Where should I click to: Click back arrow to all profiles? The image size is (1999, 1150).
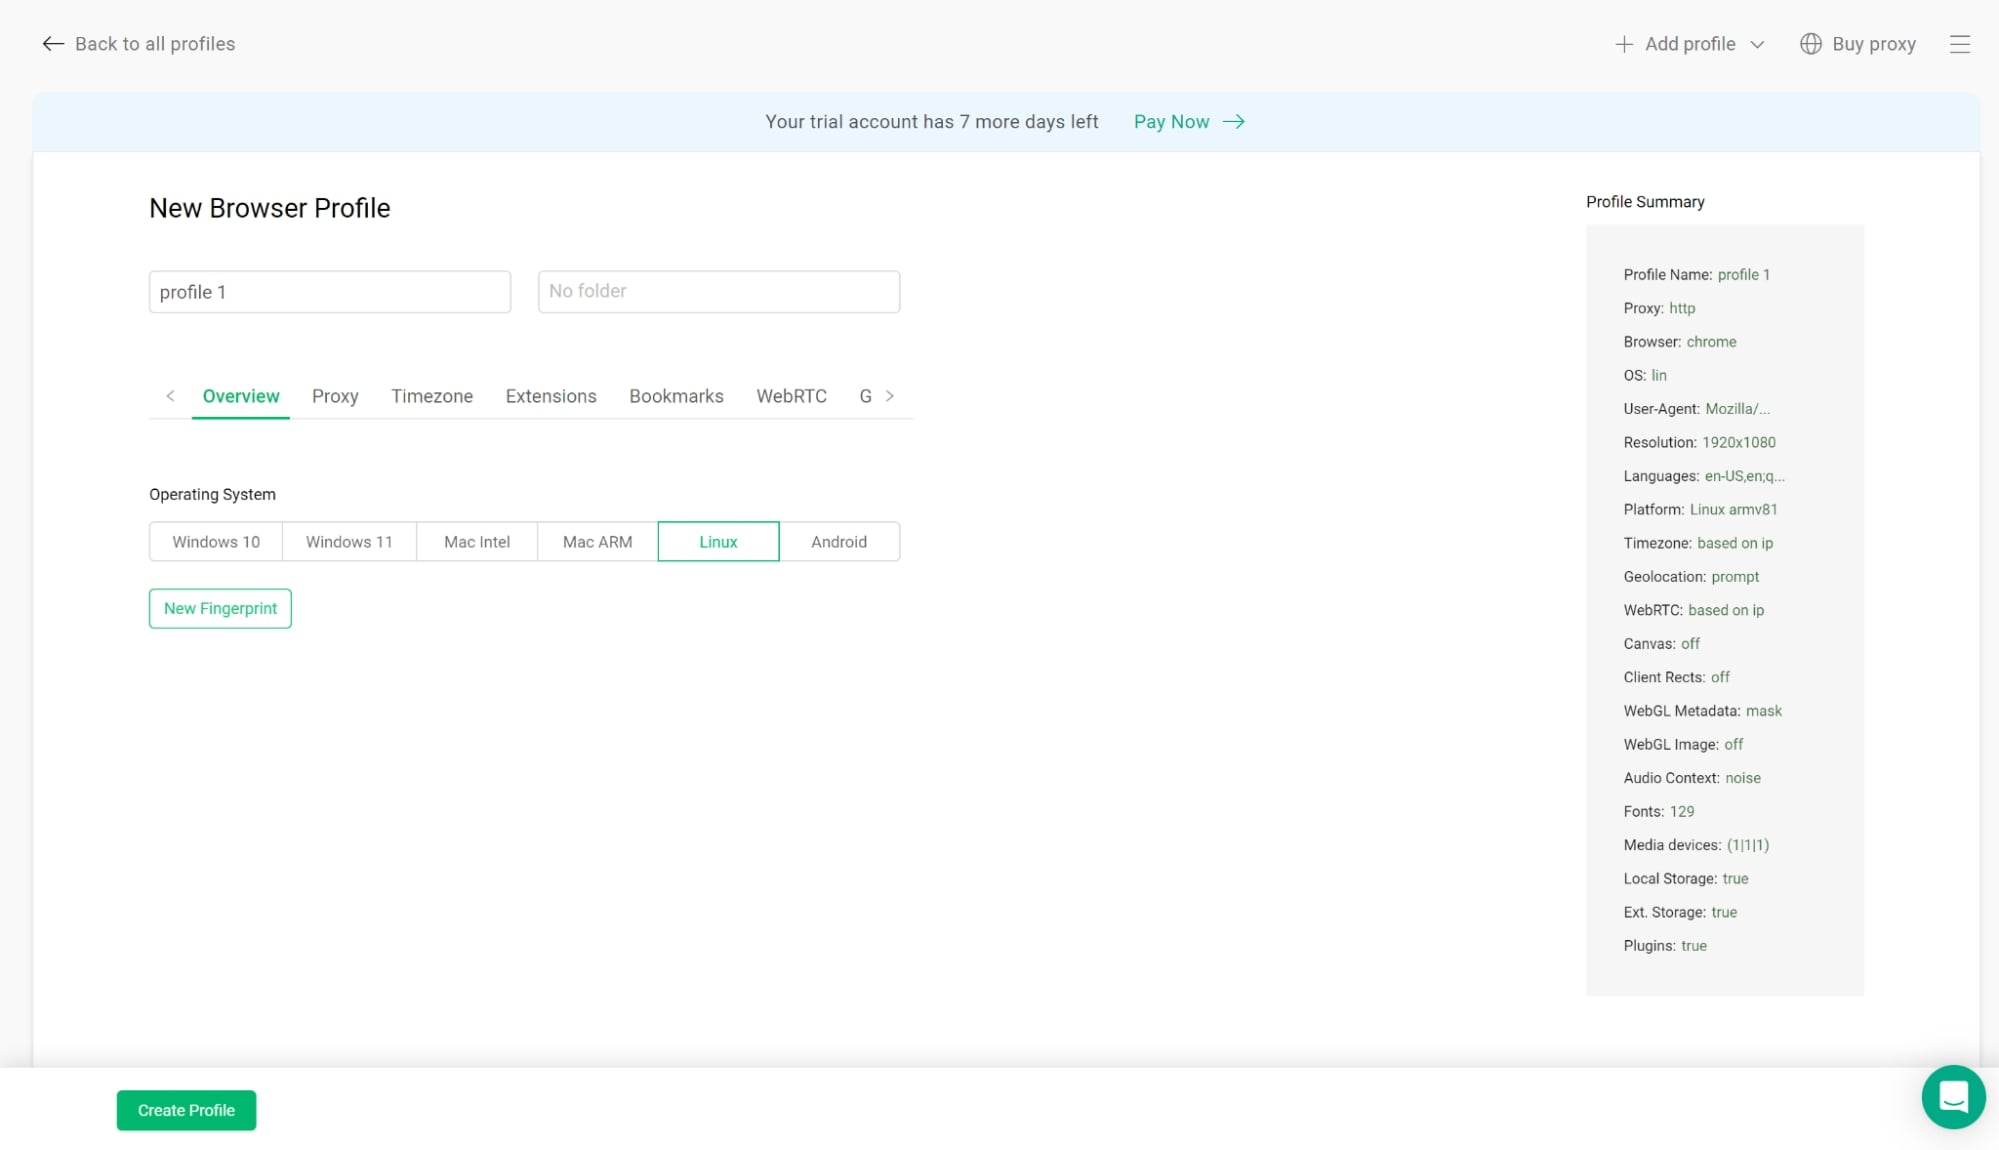pyautogui.click(x=52, y=44)
